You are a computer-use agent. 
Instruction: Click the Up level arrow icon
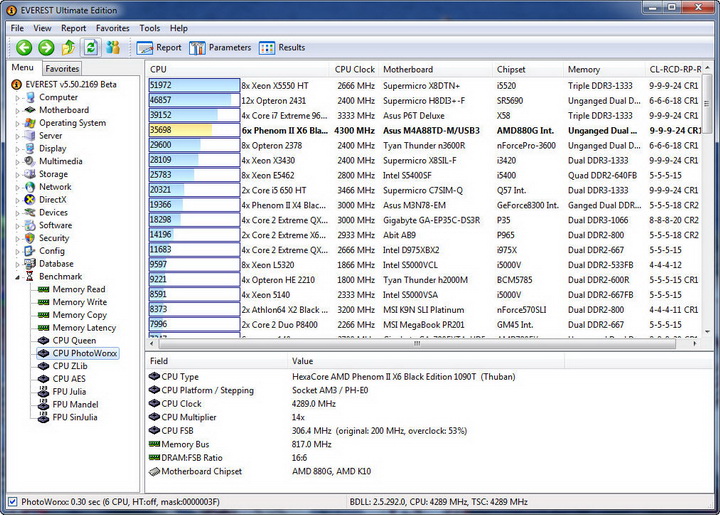68,47
